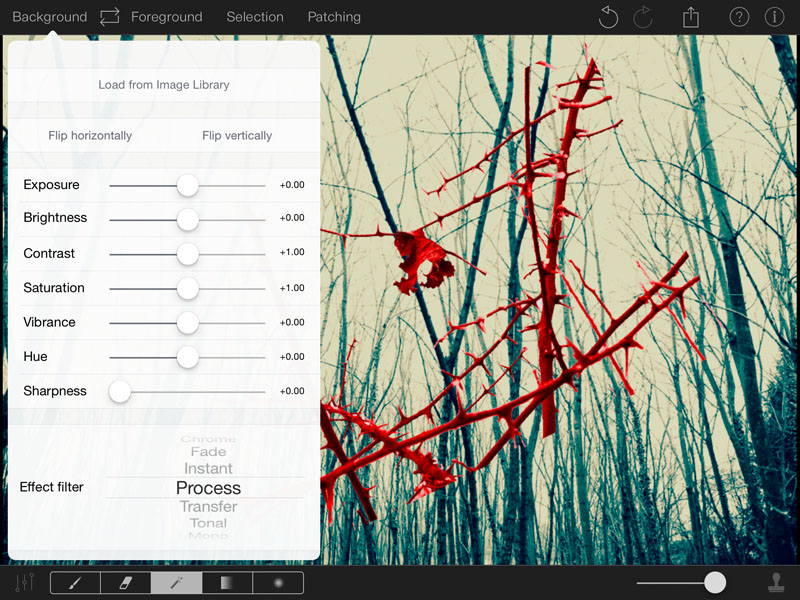Click the Sharpness value +0.00

[x=292, y=391]
